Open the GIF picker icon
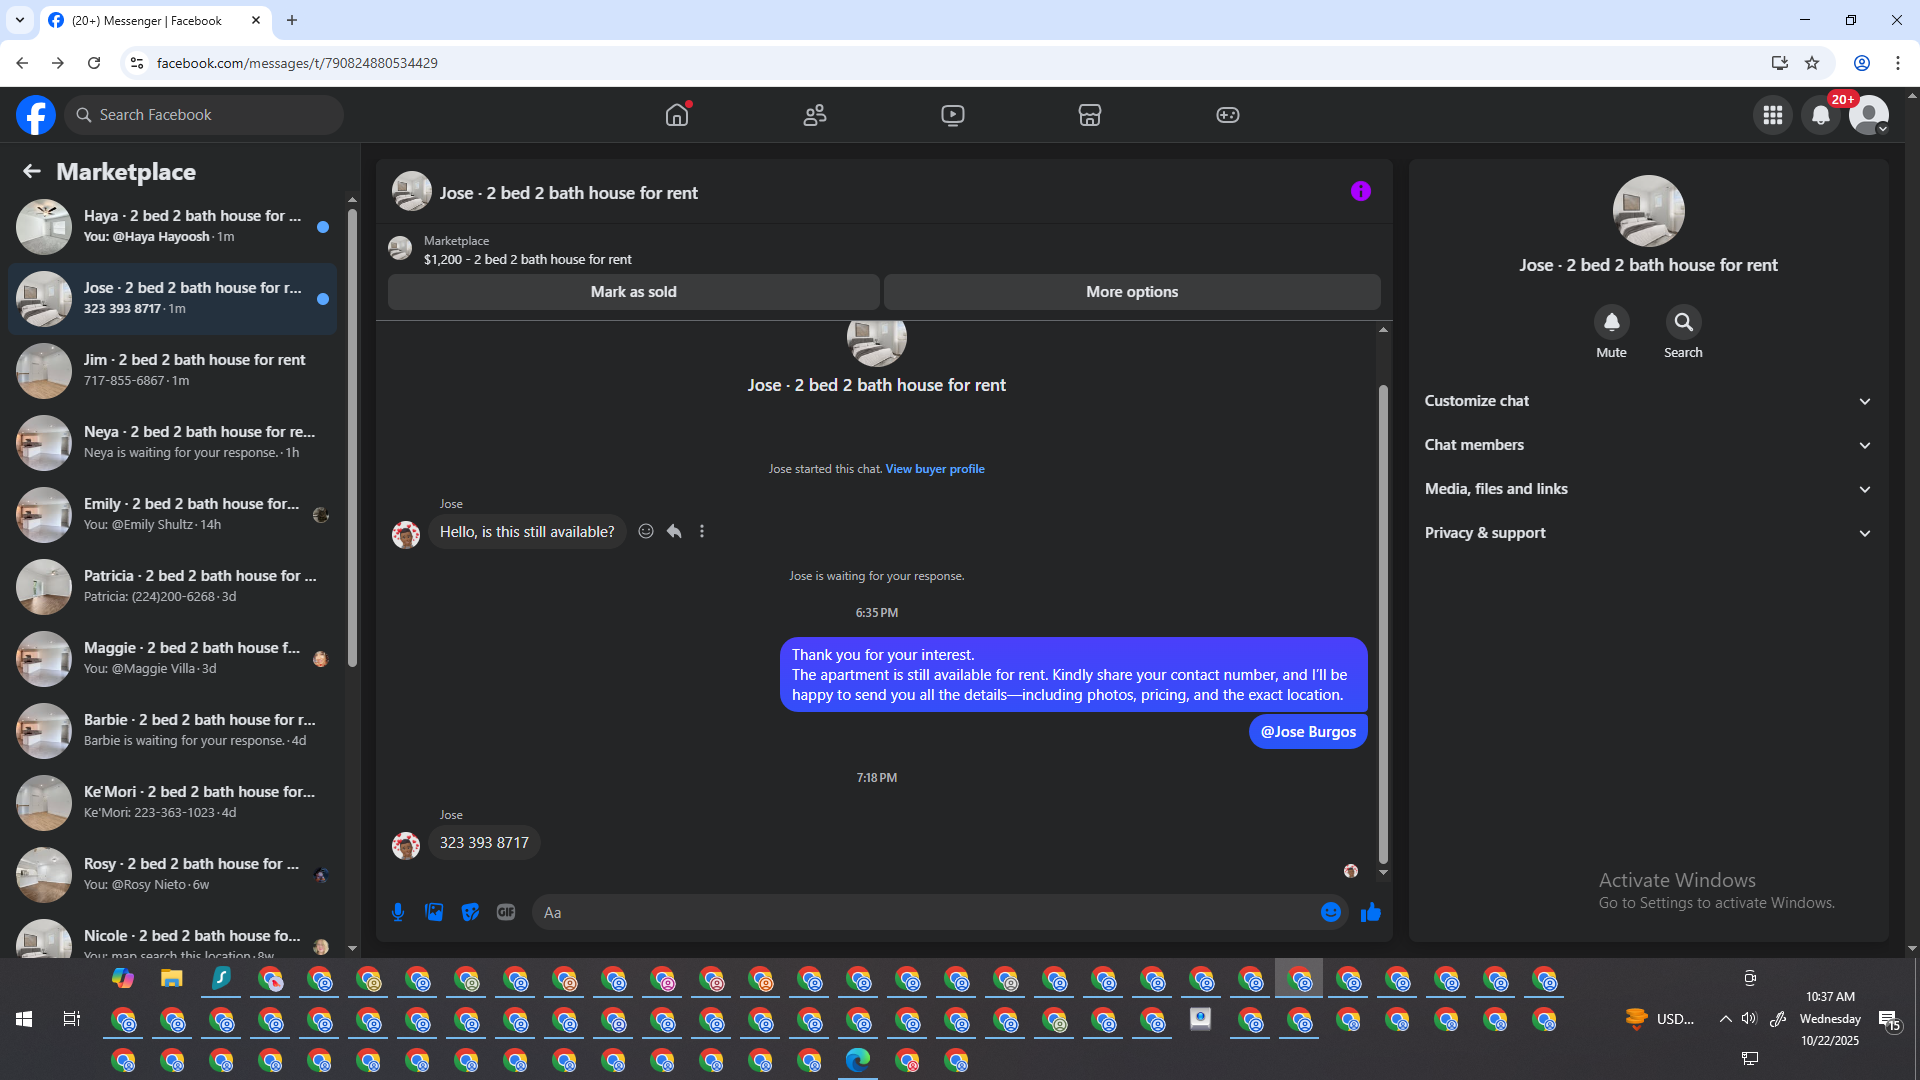Viewport: 1920px width, 1080px height. pos(506,912)
